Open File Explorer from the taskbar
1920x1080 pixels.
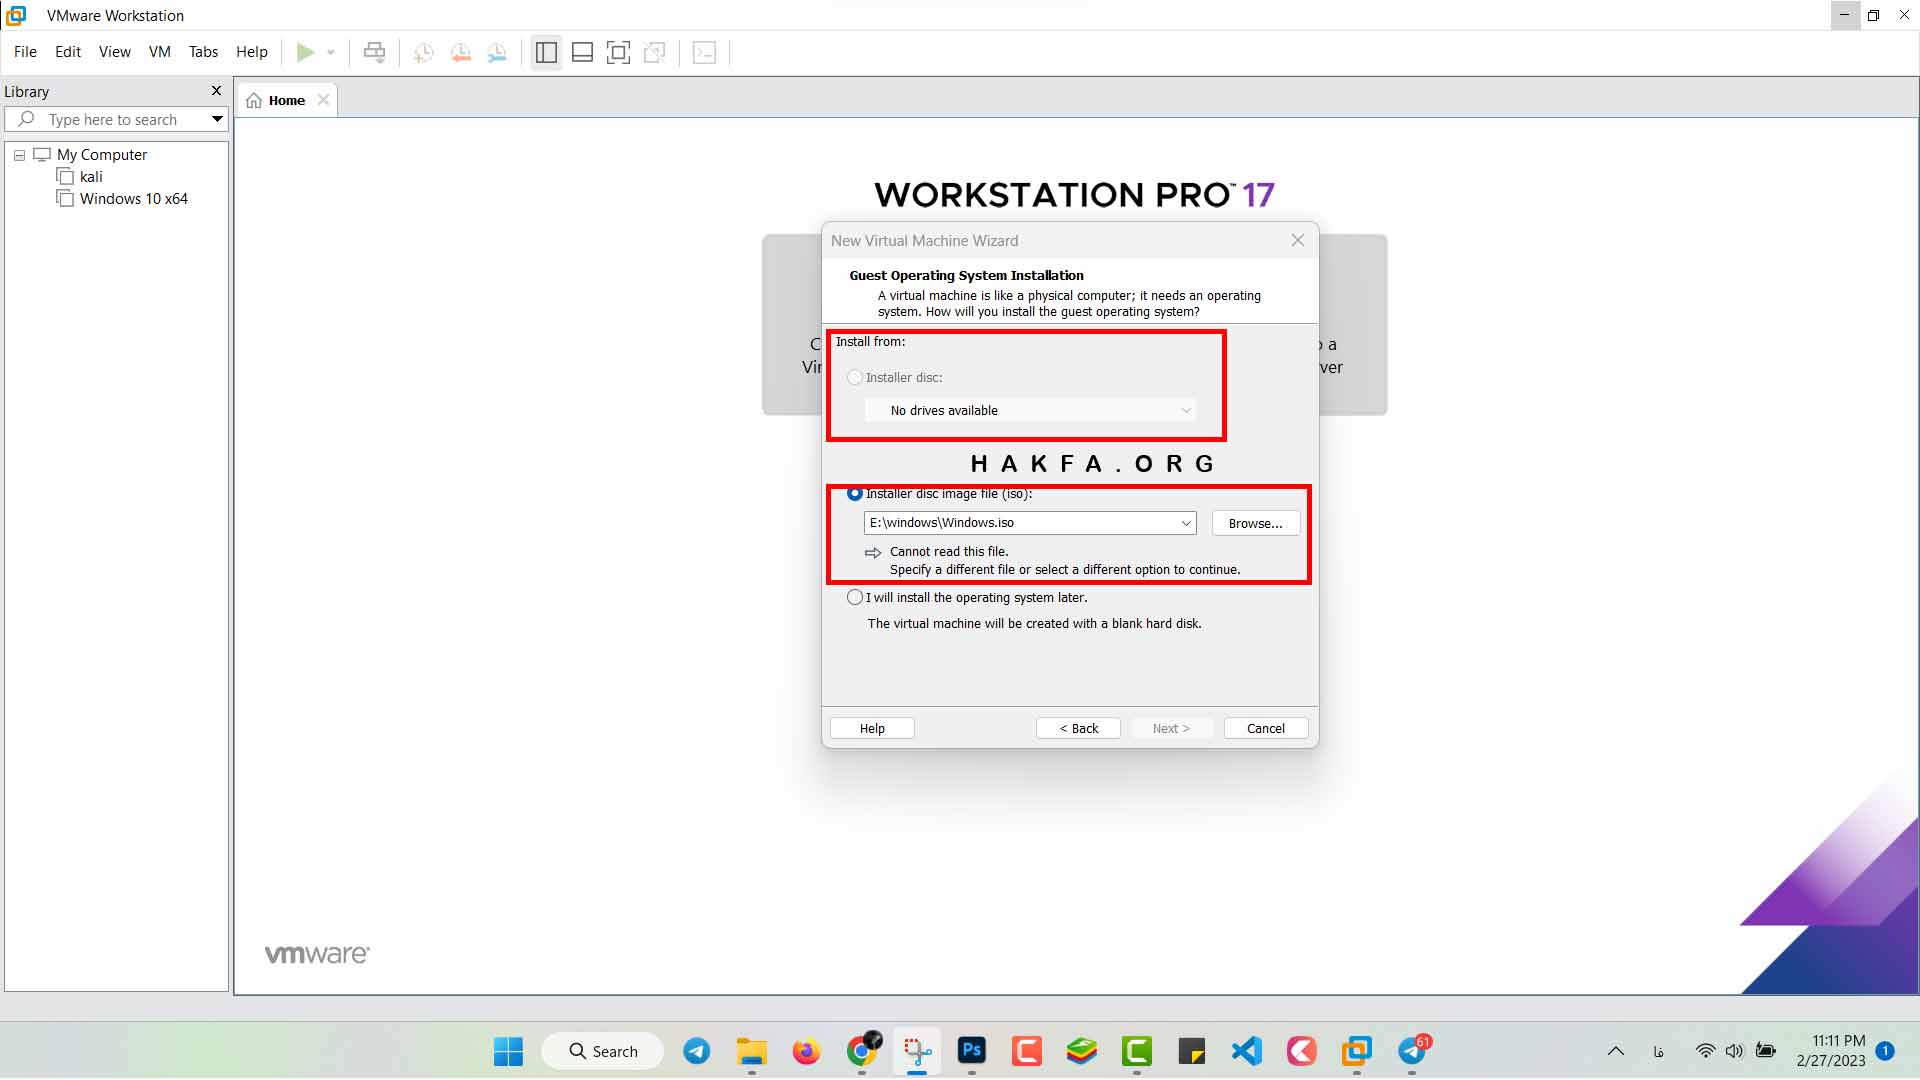[x=751, y=1051]
